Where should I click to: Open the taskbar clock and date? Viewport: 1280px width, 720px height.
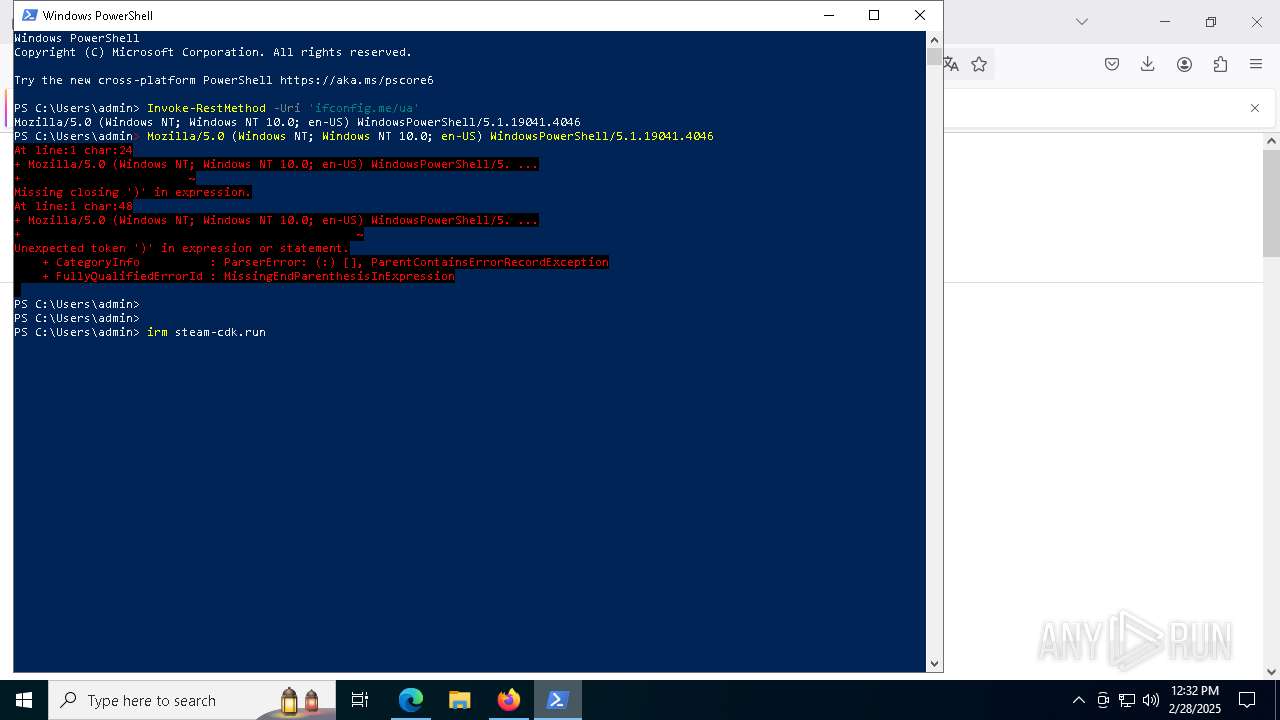(x=1195, y=700)
